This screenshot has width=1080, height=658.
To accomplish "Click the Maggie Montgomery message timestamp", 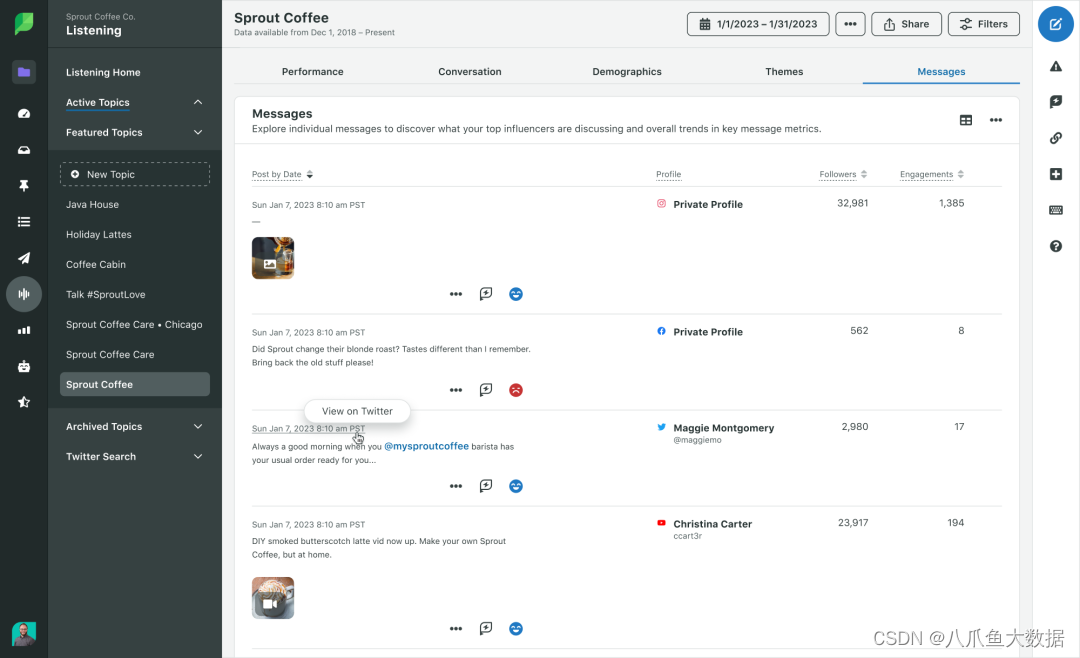I will pos(309,429).
